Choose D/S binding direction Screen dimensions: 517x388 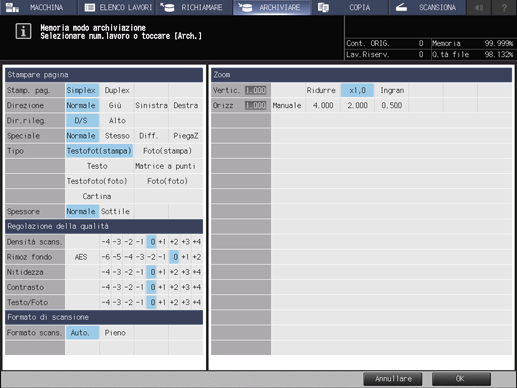coord(82,120)
